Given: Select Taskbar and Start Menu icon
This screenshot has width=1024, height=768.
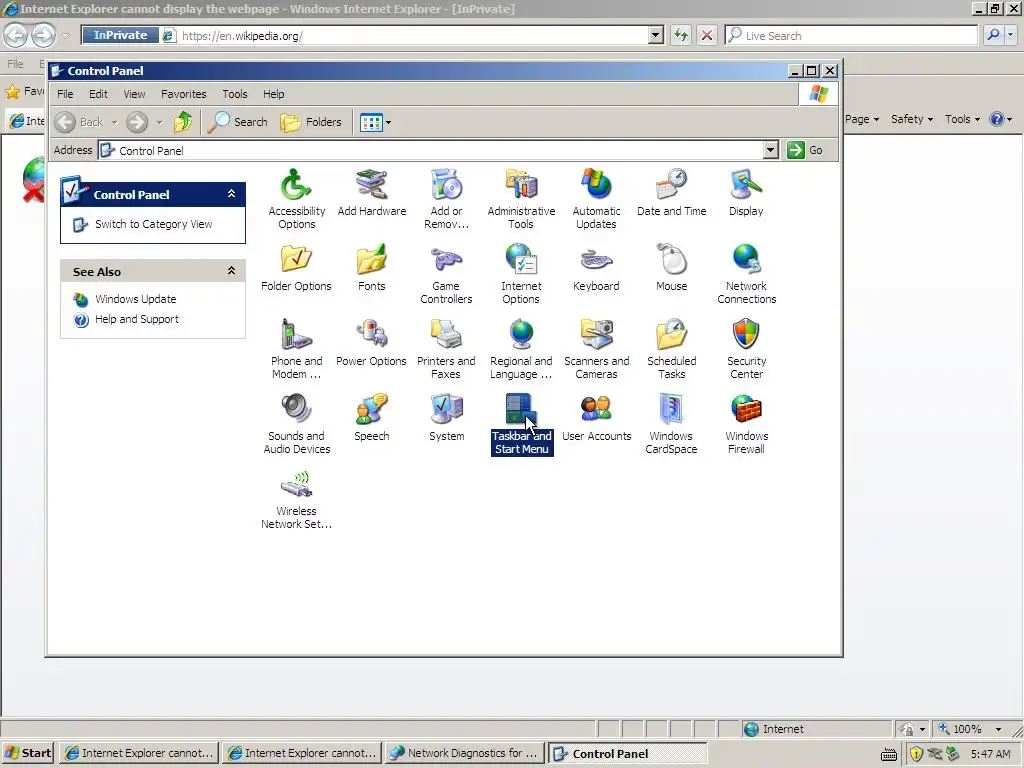Looking at the screenshot, I should point(521,424).
